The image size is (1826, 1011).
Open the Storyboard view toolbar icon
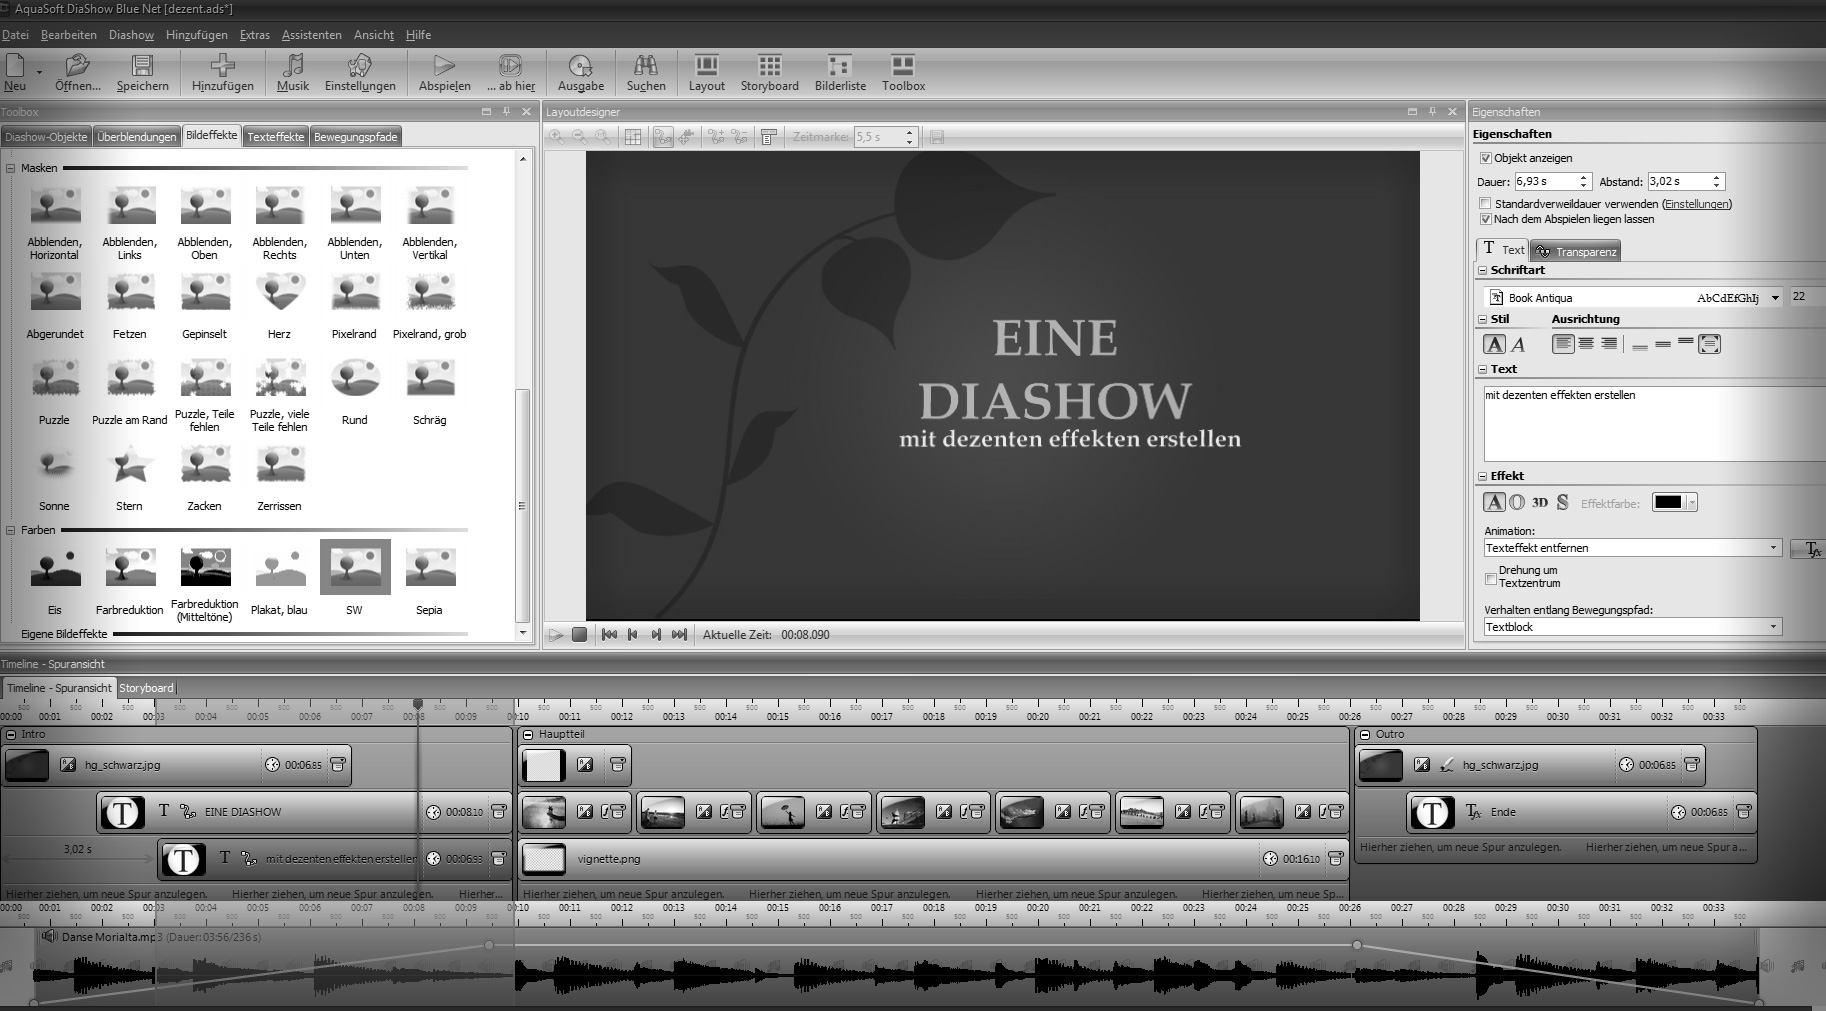pos(769,66)
